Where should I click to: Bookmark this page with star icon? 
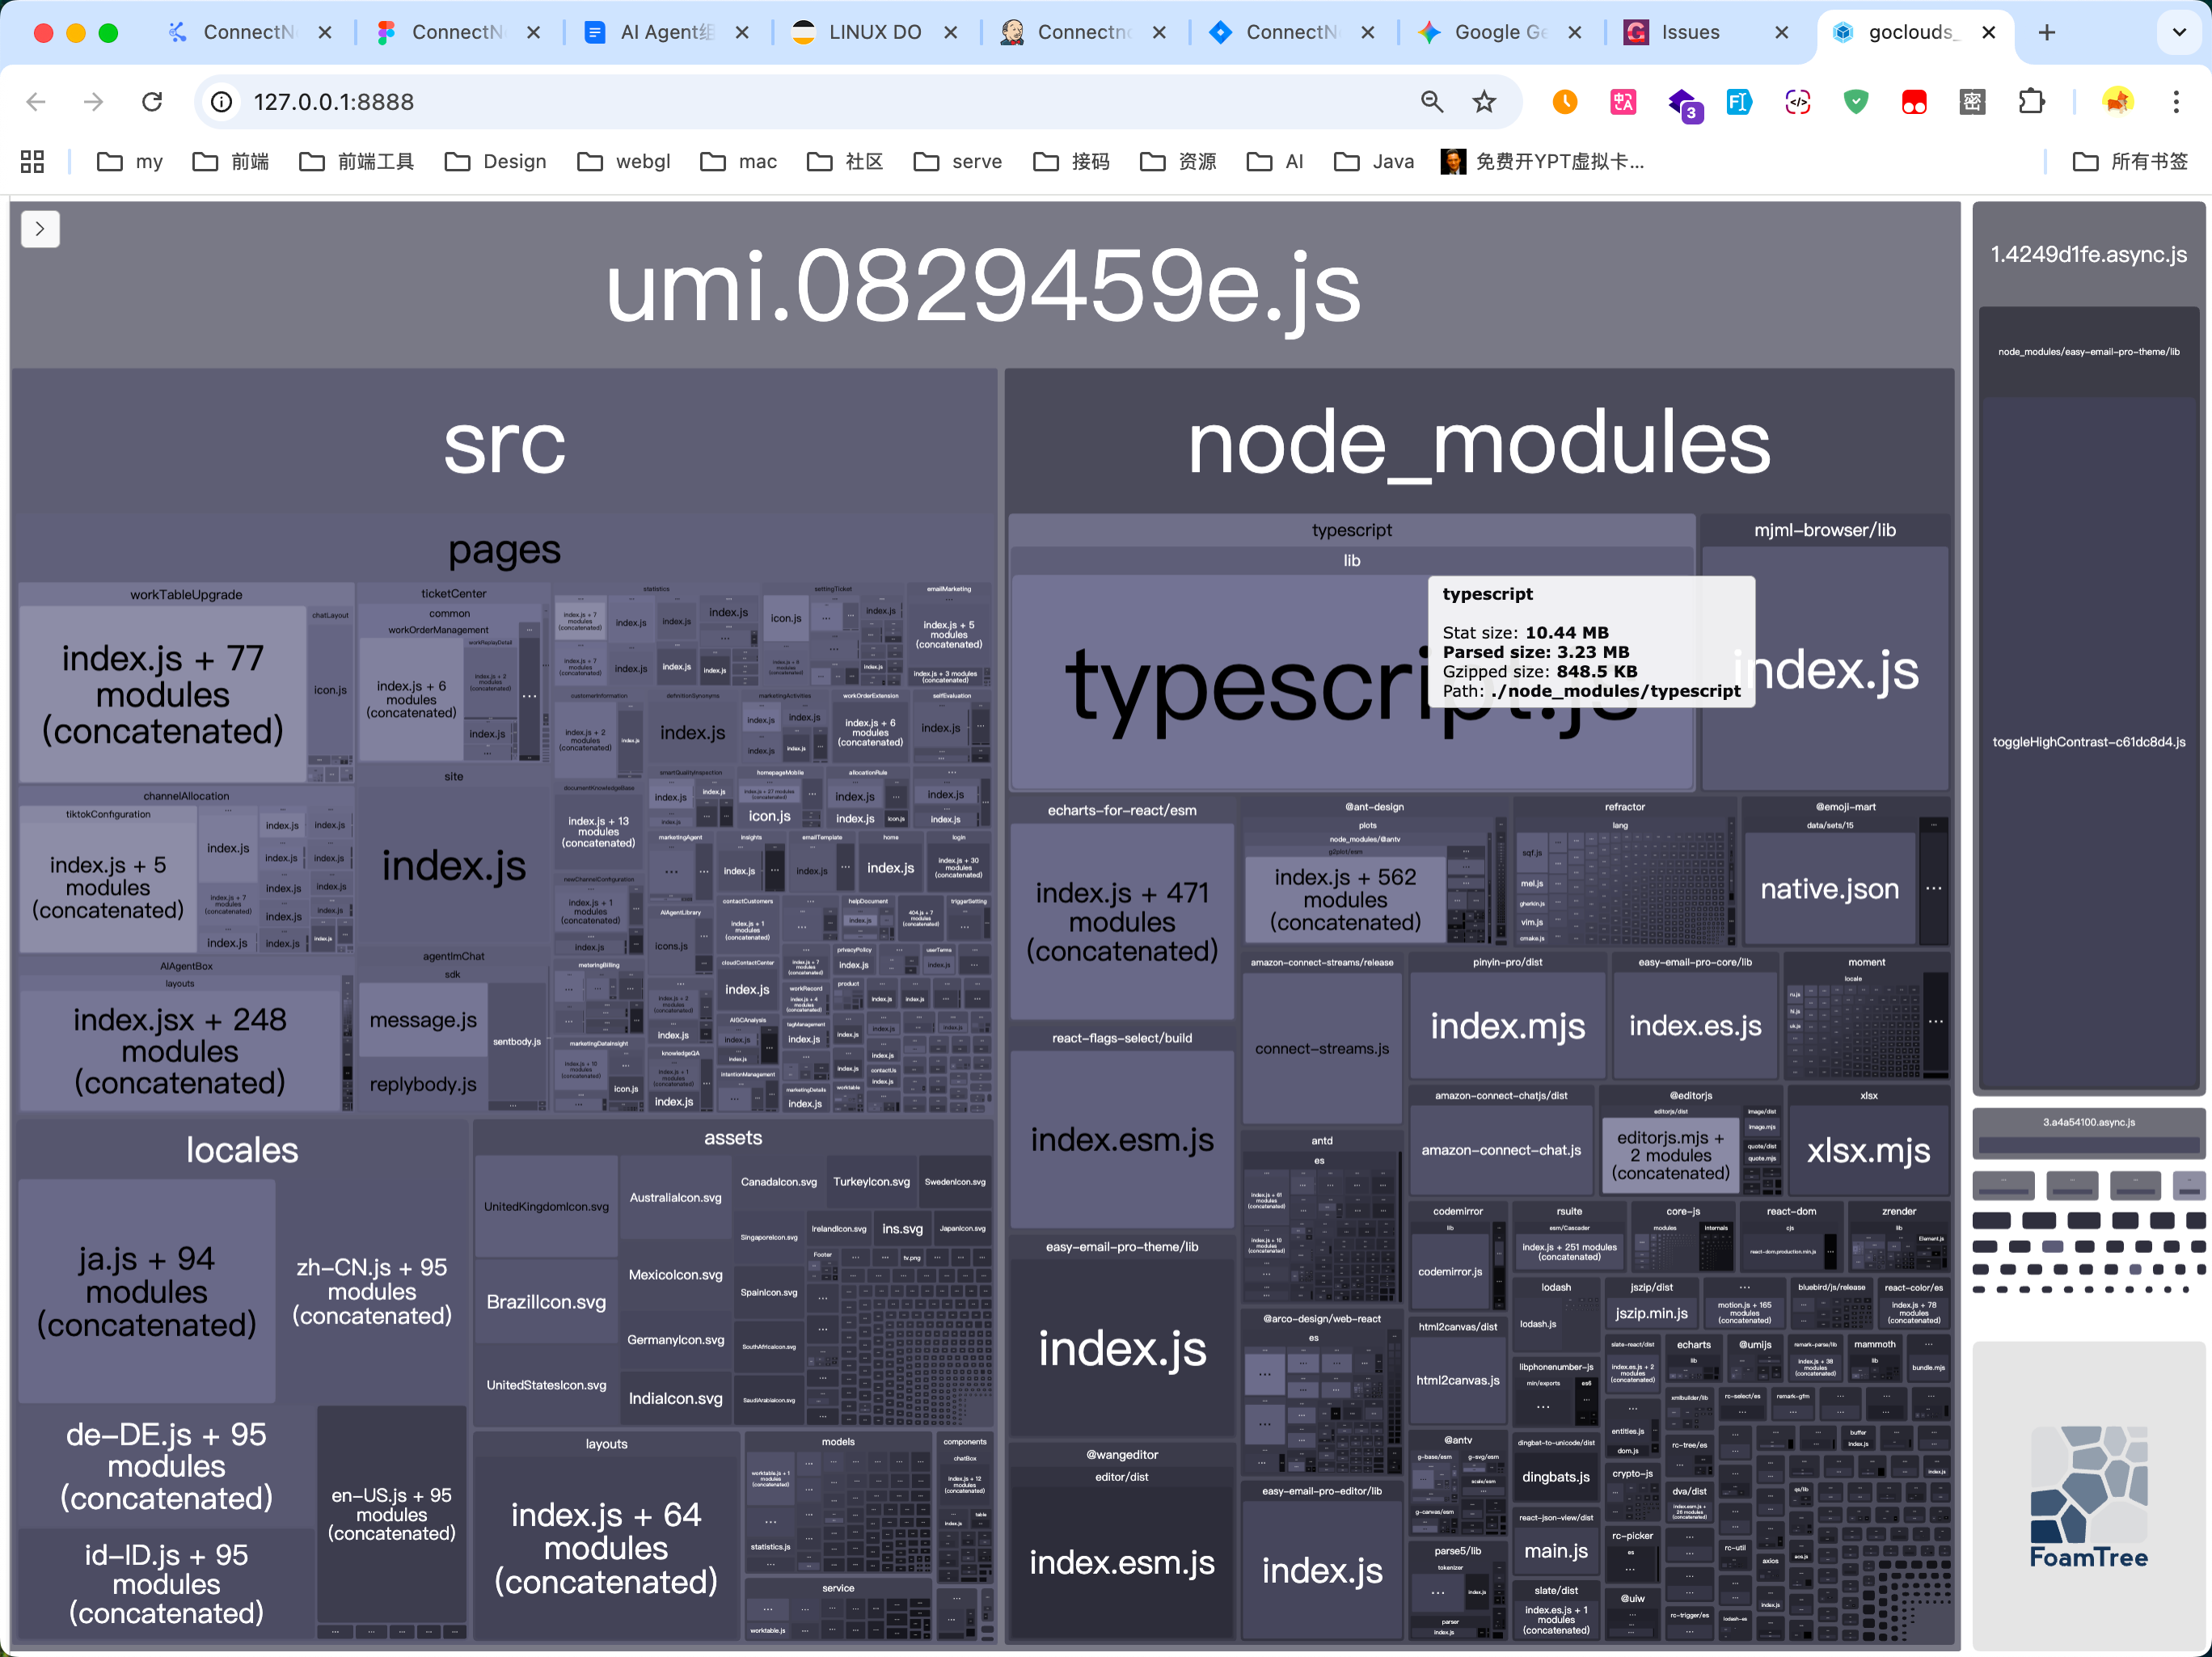click(1484, 102)
